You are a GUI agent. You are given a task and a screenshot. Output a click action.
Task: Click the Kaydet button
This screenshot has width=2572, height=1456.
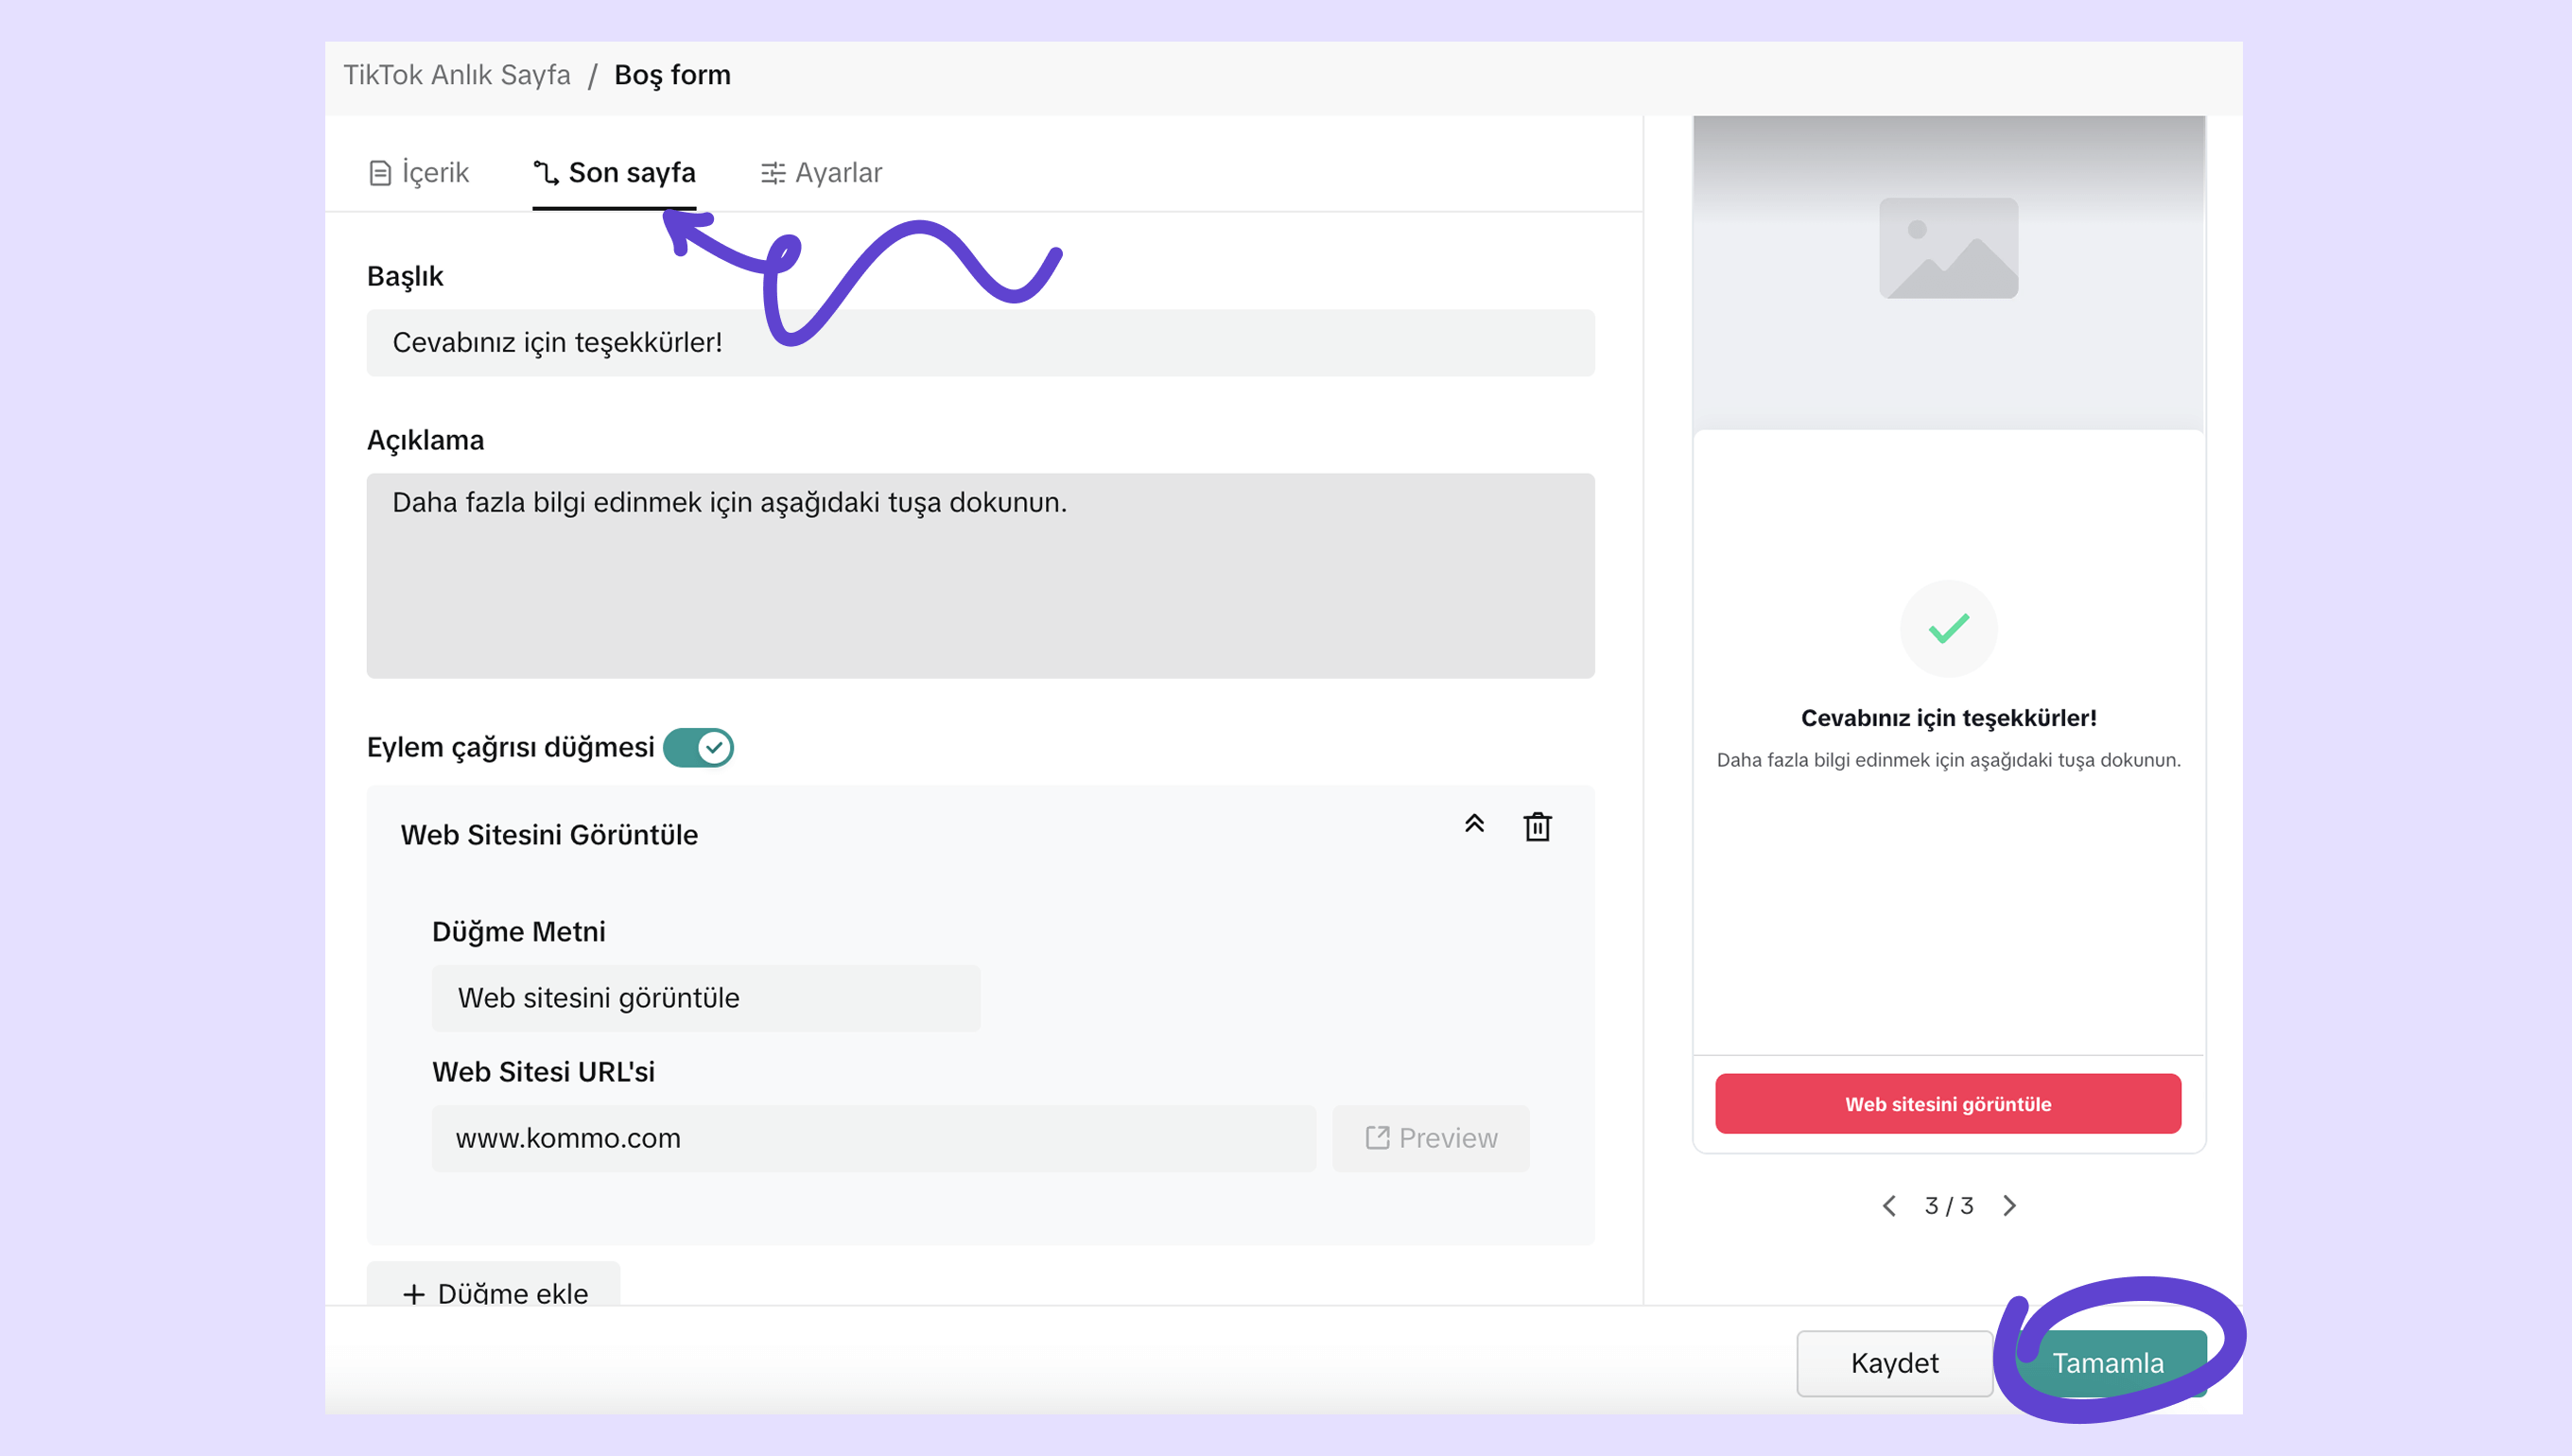point(1894,1363)
